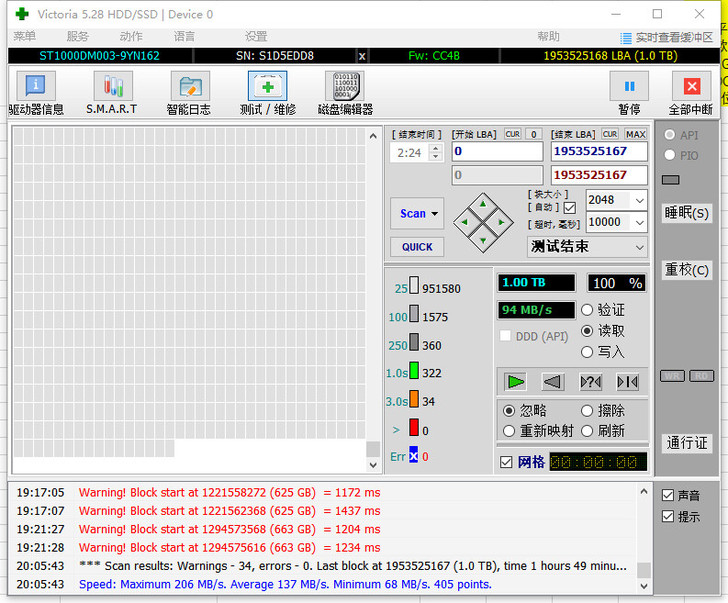This screenshot has width=728, height=603.
Task: Select the refresh radio button
Action: [587, 431]
